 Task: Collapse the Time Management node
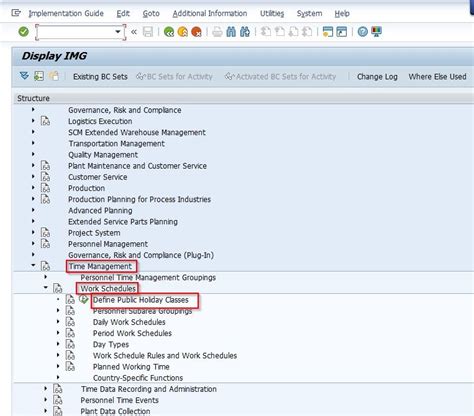(x=33, y=265)
